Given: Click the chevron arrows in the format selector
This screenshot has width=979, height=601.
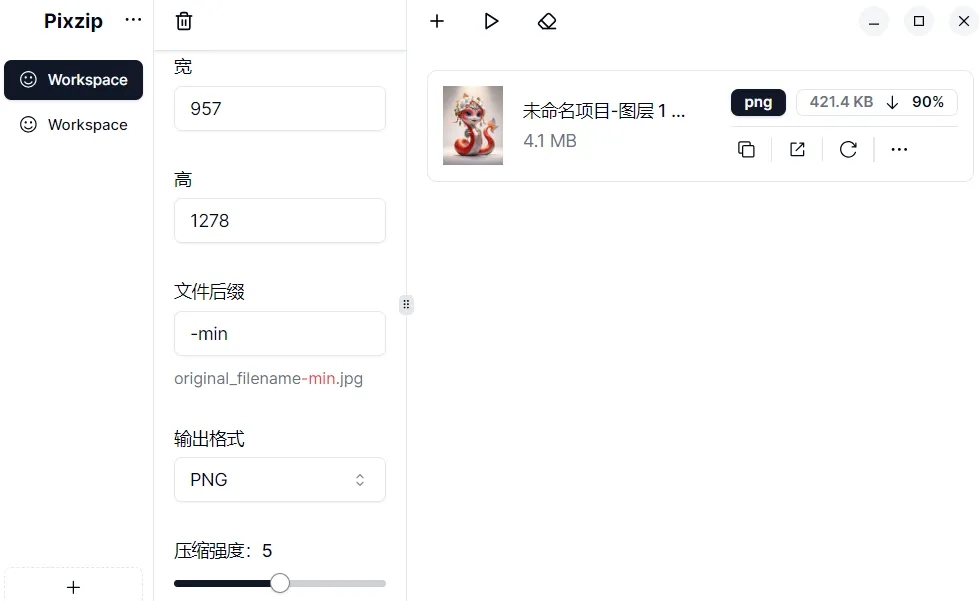Looking at the screenshot, I should pos(360,480).
